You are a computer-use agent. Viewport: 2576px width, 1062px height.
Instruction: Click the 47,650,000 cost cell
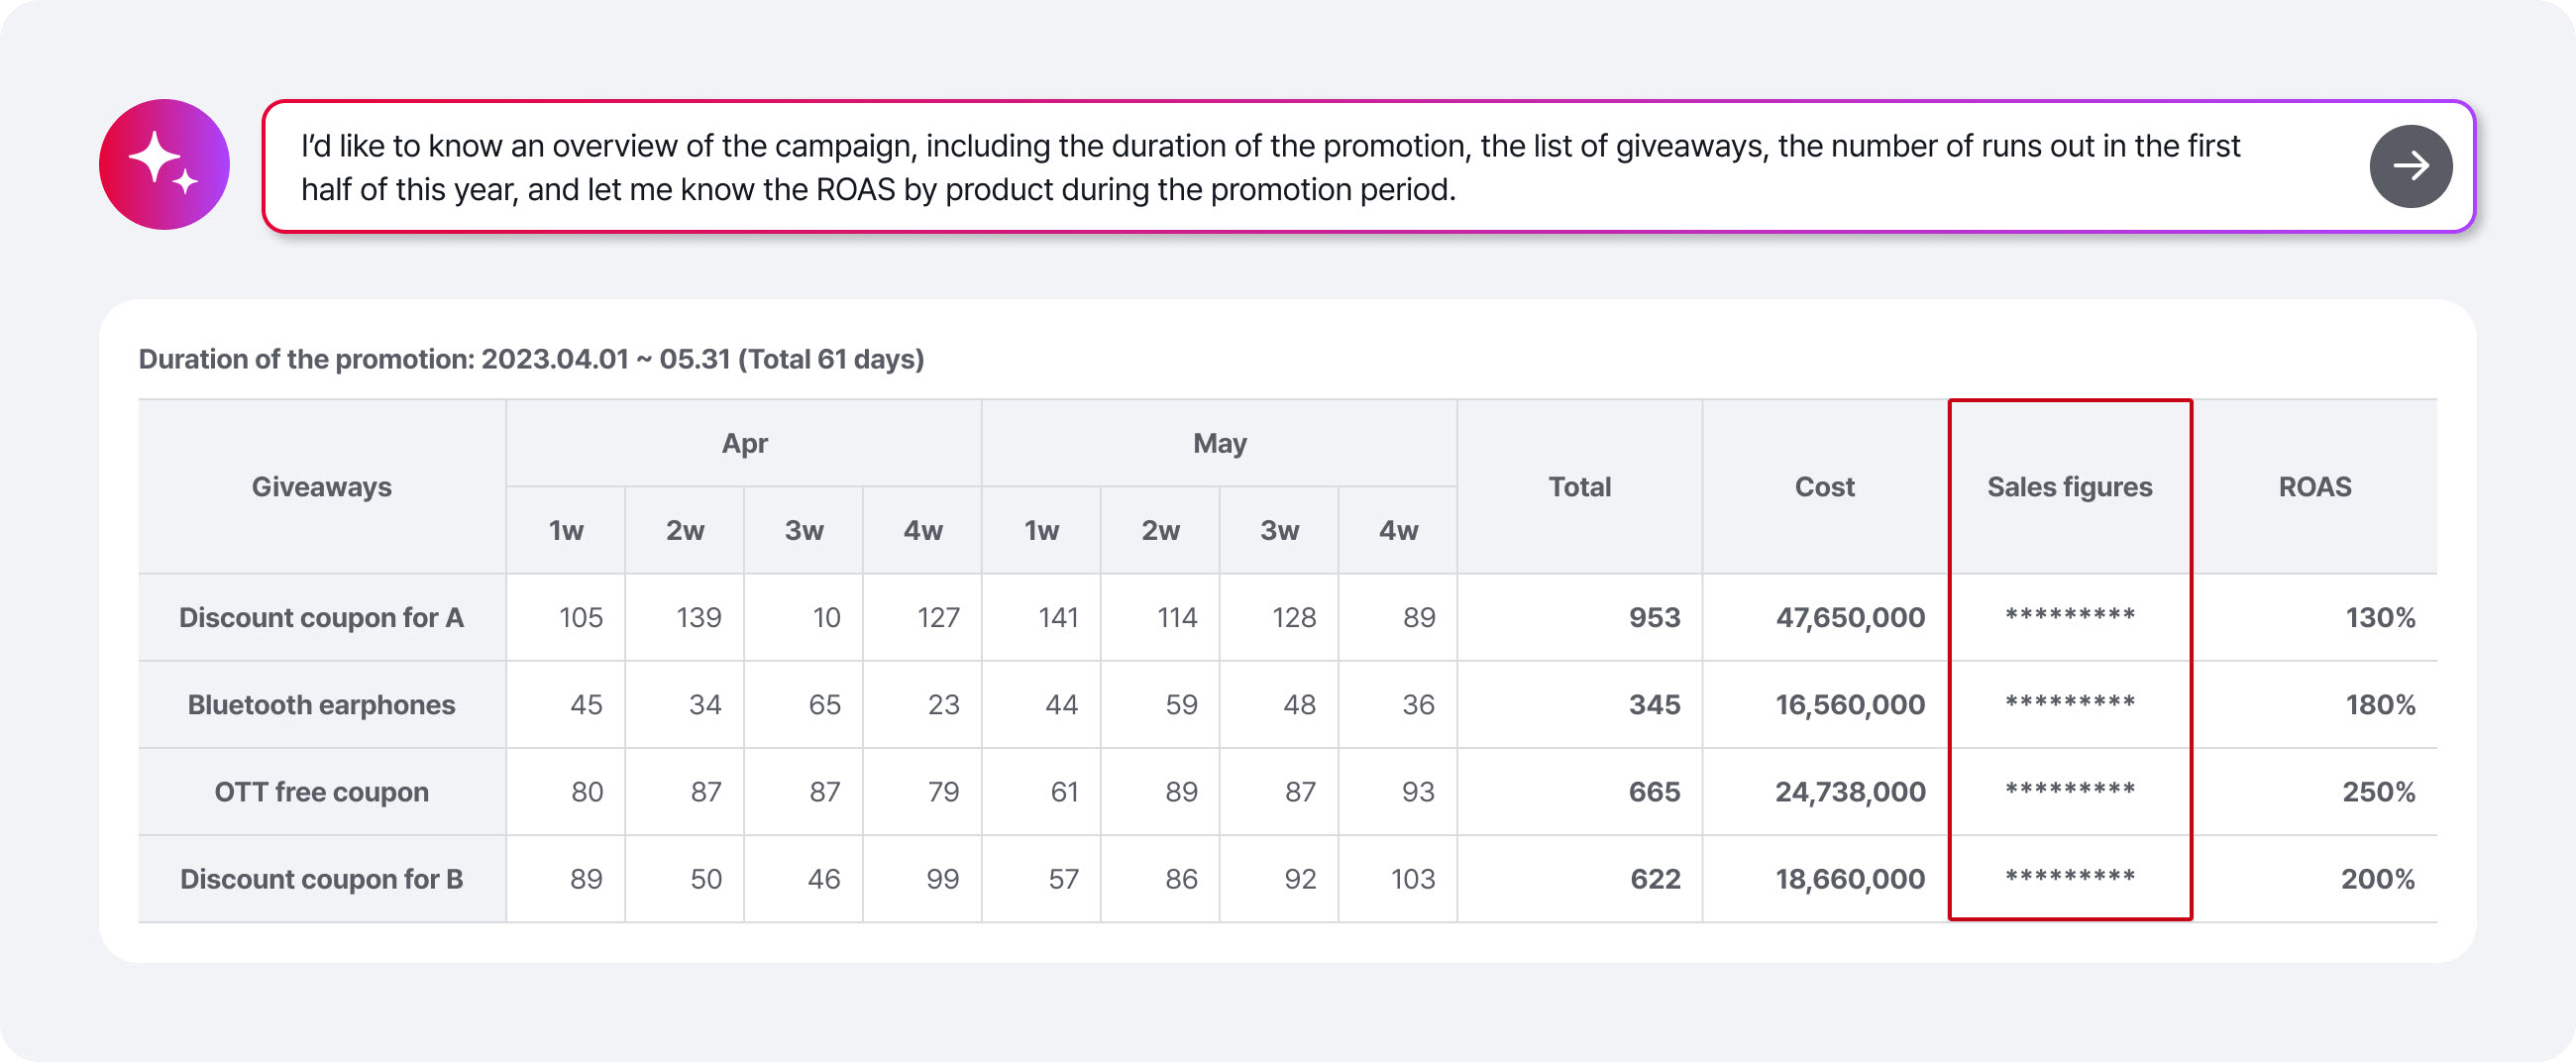point(1850,617)
